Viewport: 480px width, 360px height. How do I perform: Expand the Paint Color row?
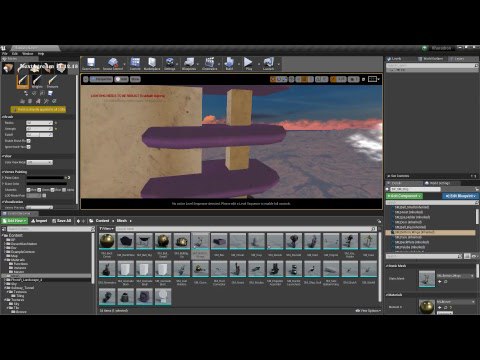pyautogui.click(x=3, y=178)
